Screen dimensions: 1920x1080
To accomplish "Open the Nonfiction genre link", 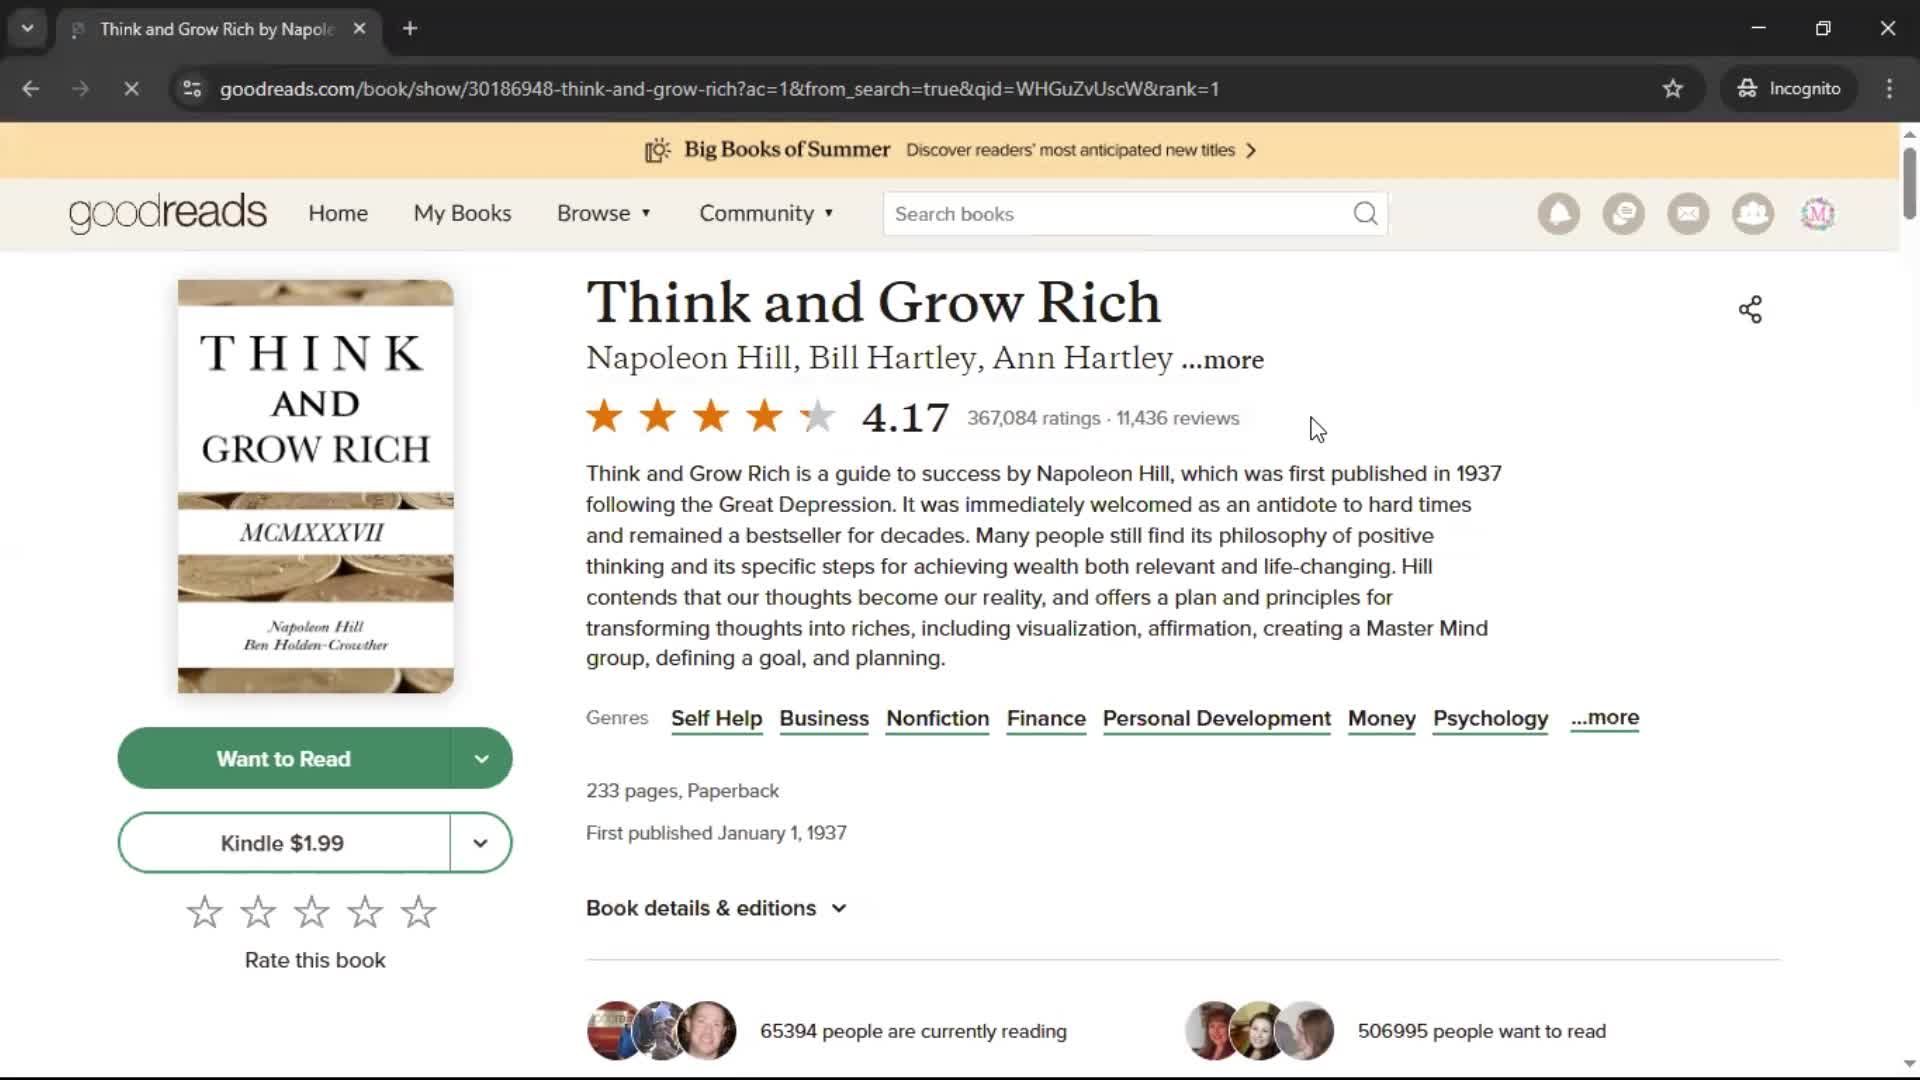I will [937, 719].
